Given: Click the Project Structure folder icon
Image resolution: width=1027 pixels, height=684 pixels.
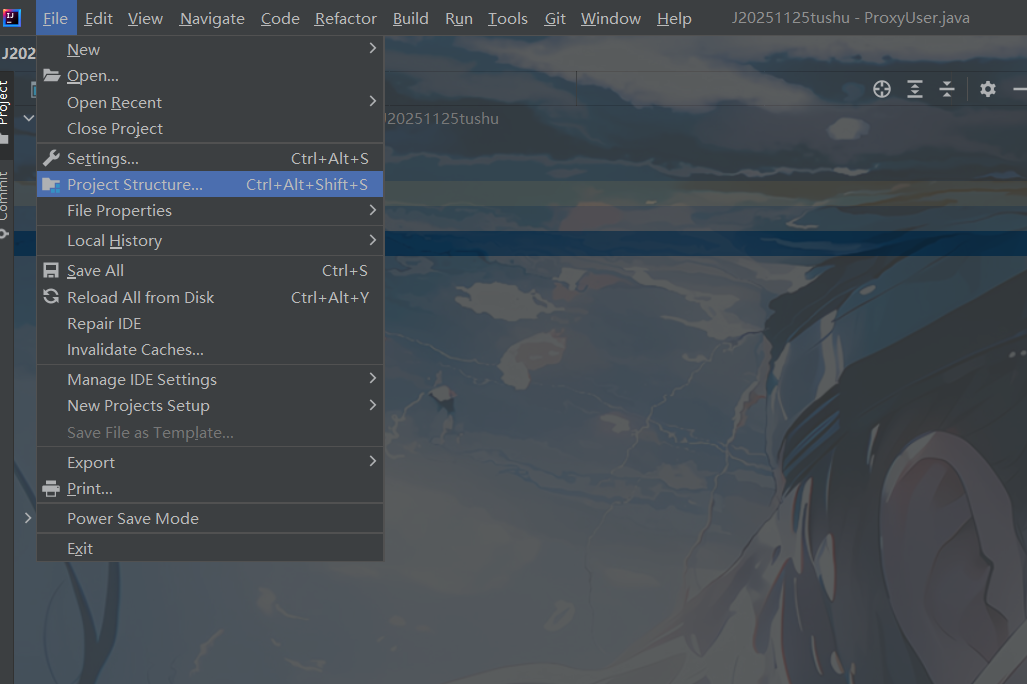Looking at the screenshot, I should [x=51, y=185].
